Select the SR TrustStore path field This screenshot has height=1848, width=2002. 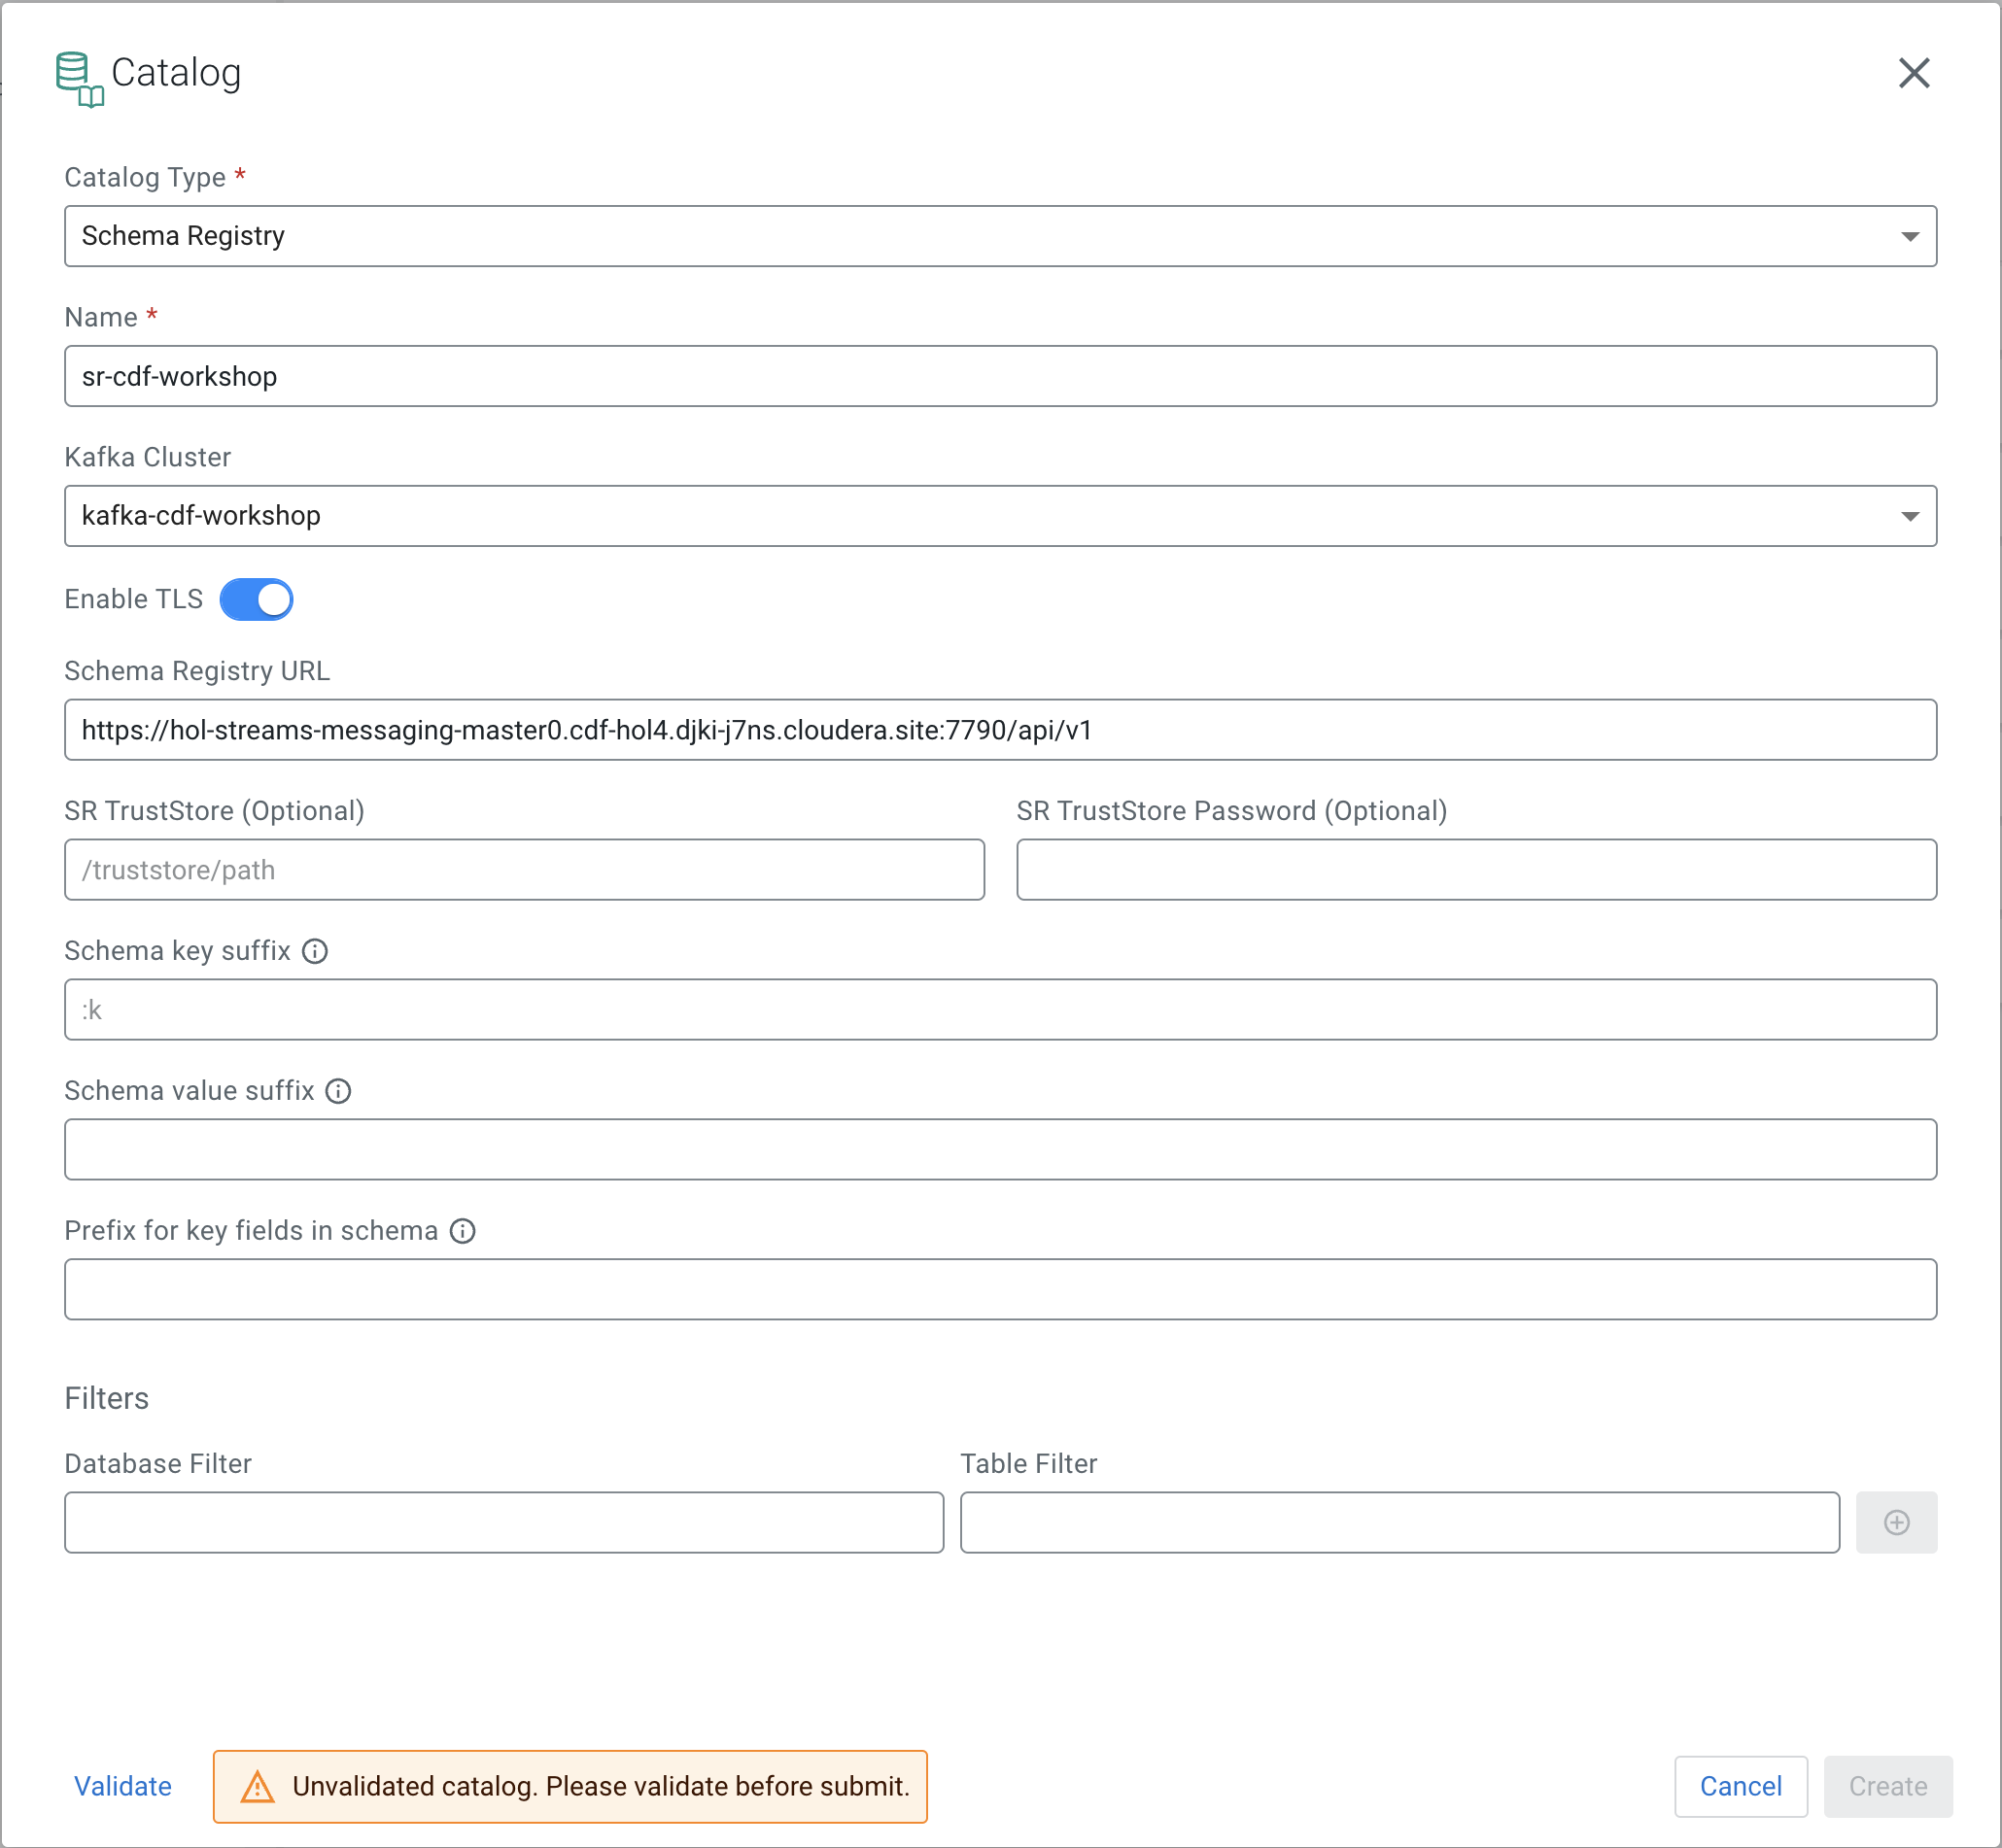click(524, 870)
